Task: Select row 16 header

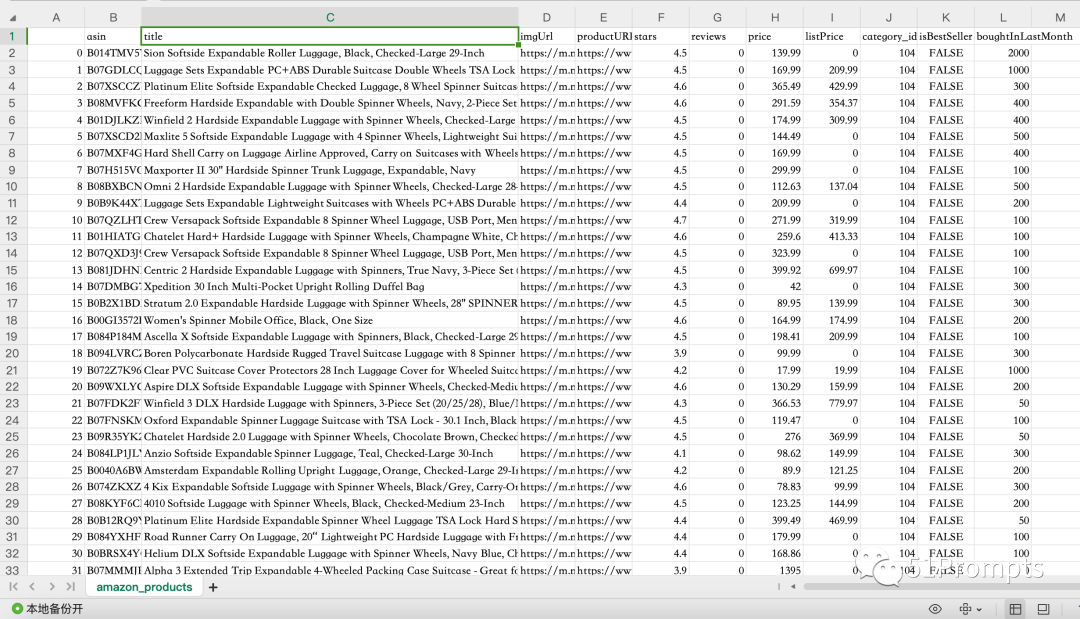Action: click(x=12, y=286)
